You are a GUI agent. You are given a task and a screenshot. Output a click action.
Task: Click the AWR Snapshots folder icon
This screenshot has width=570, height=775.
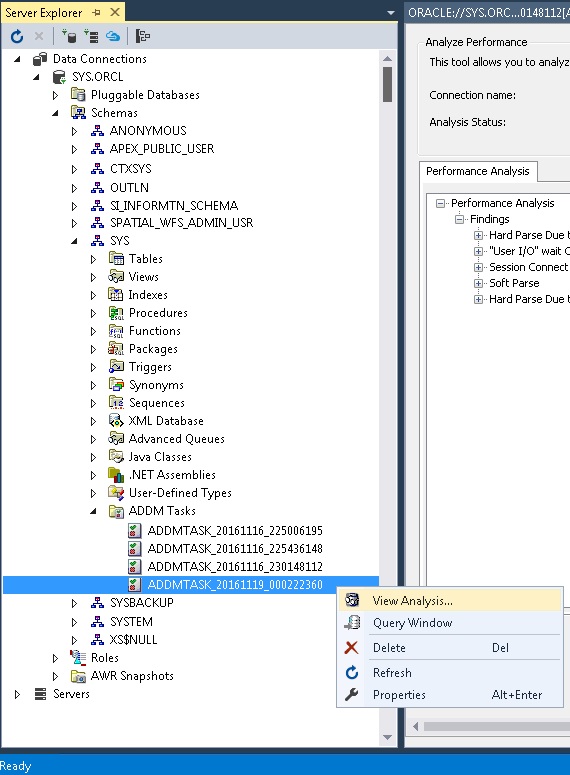point(78,676)
